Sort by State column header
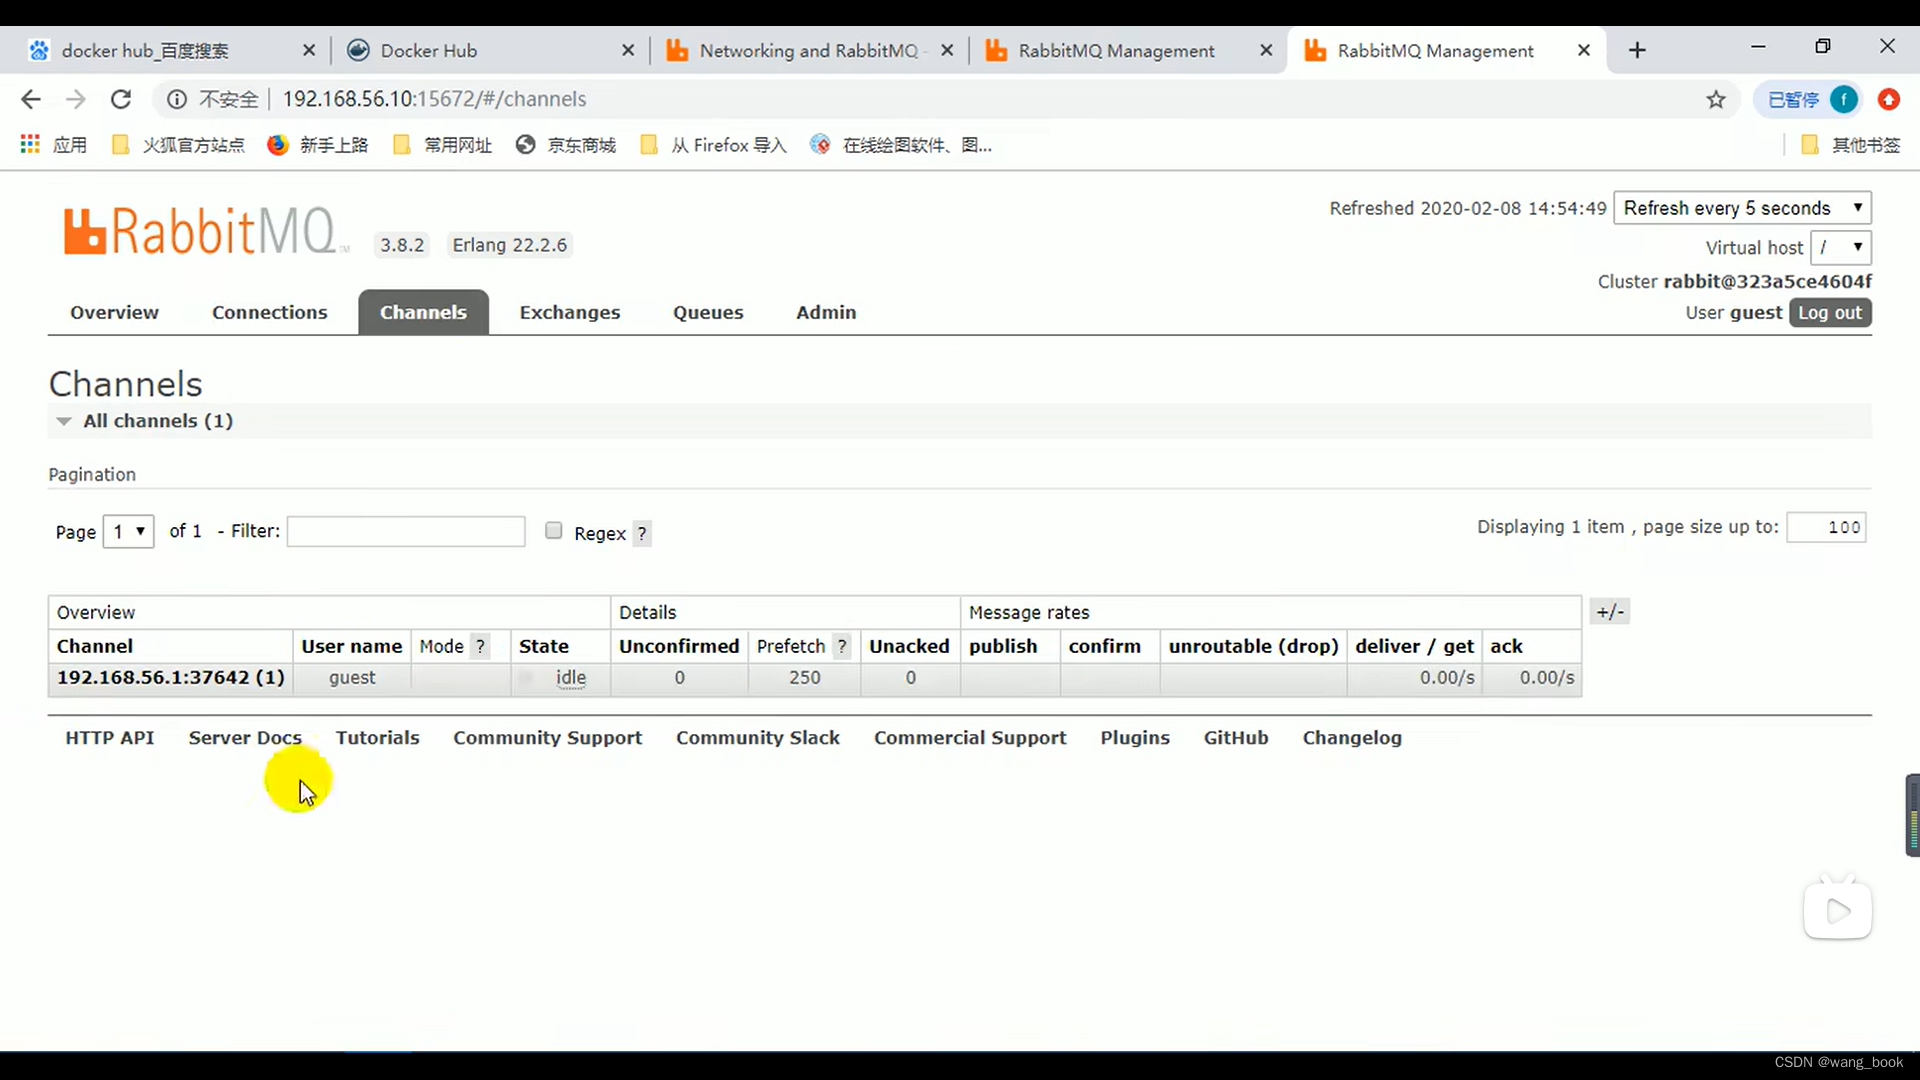This screenshot has height=1080, width=1920. pos(544,646)
